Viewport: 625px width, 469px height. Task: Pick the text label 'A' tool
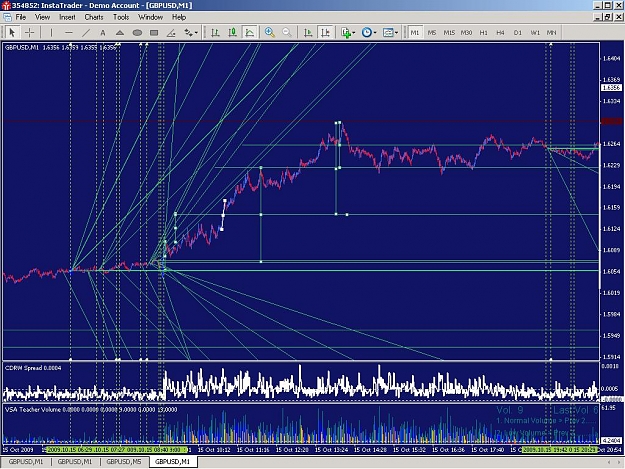[103, 33]
